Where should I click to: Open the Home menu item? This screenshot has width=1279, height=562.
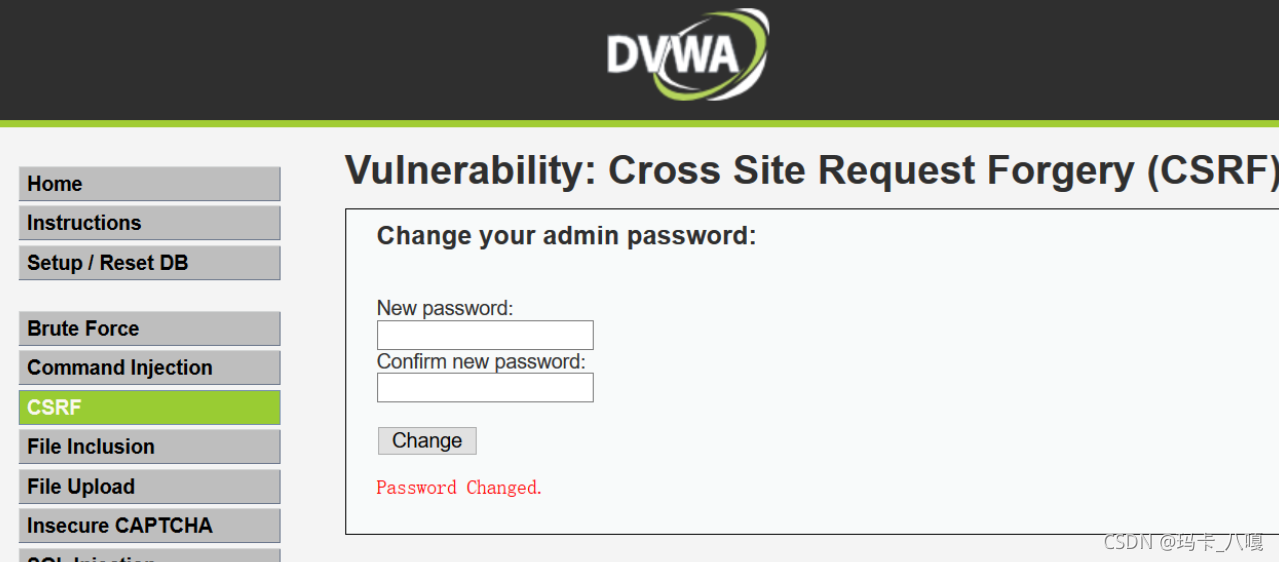tap(149, 184)
